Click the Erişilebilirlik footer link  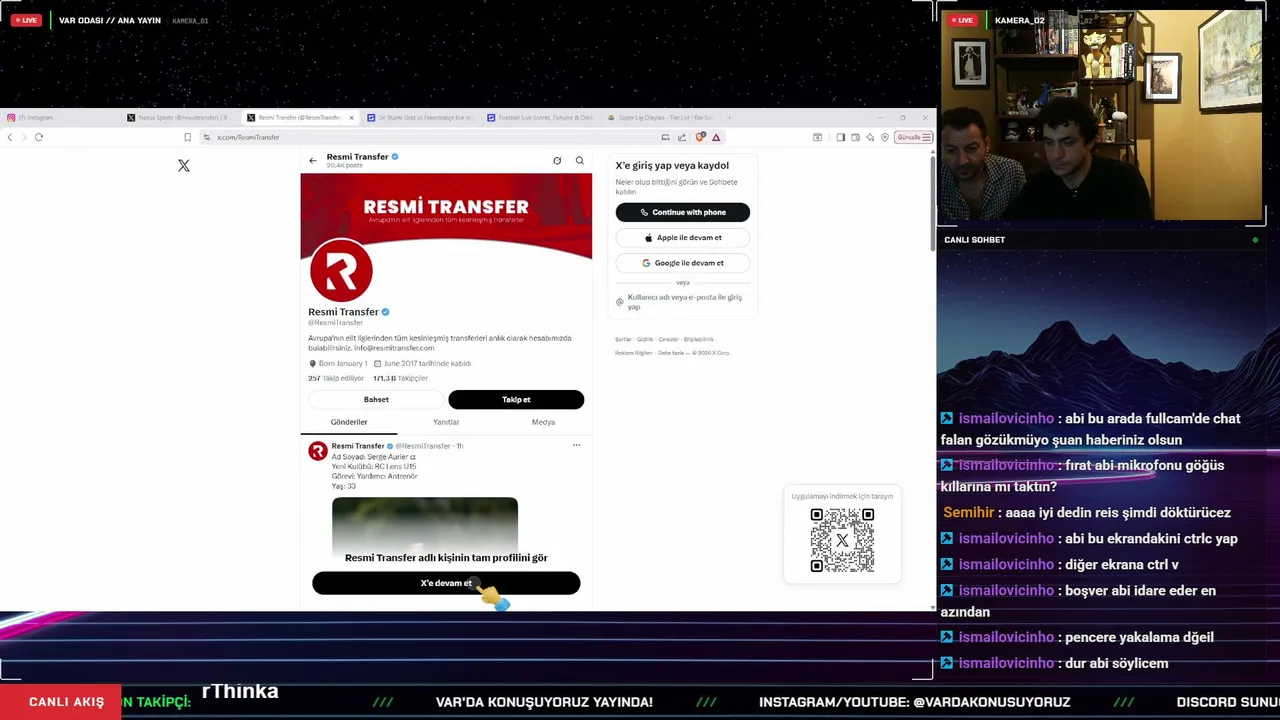point(699,340)
